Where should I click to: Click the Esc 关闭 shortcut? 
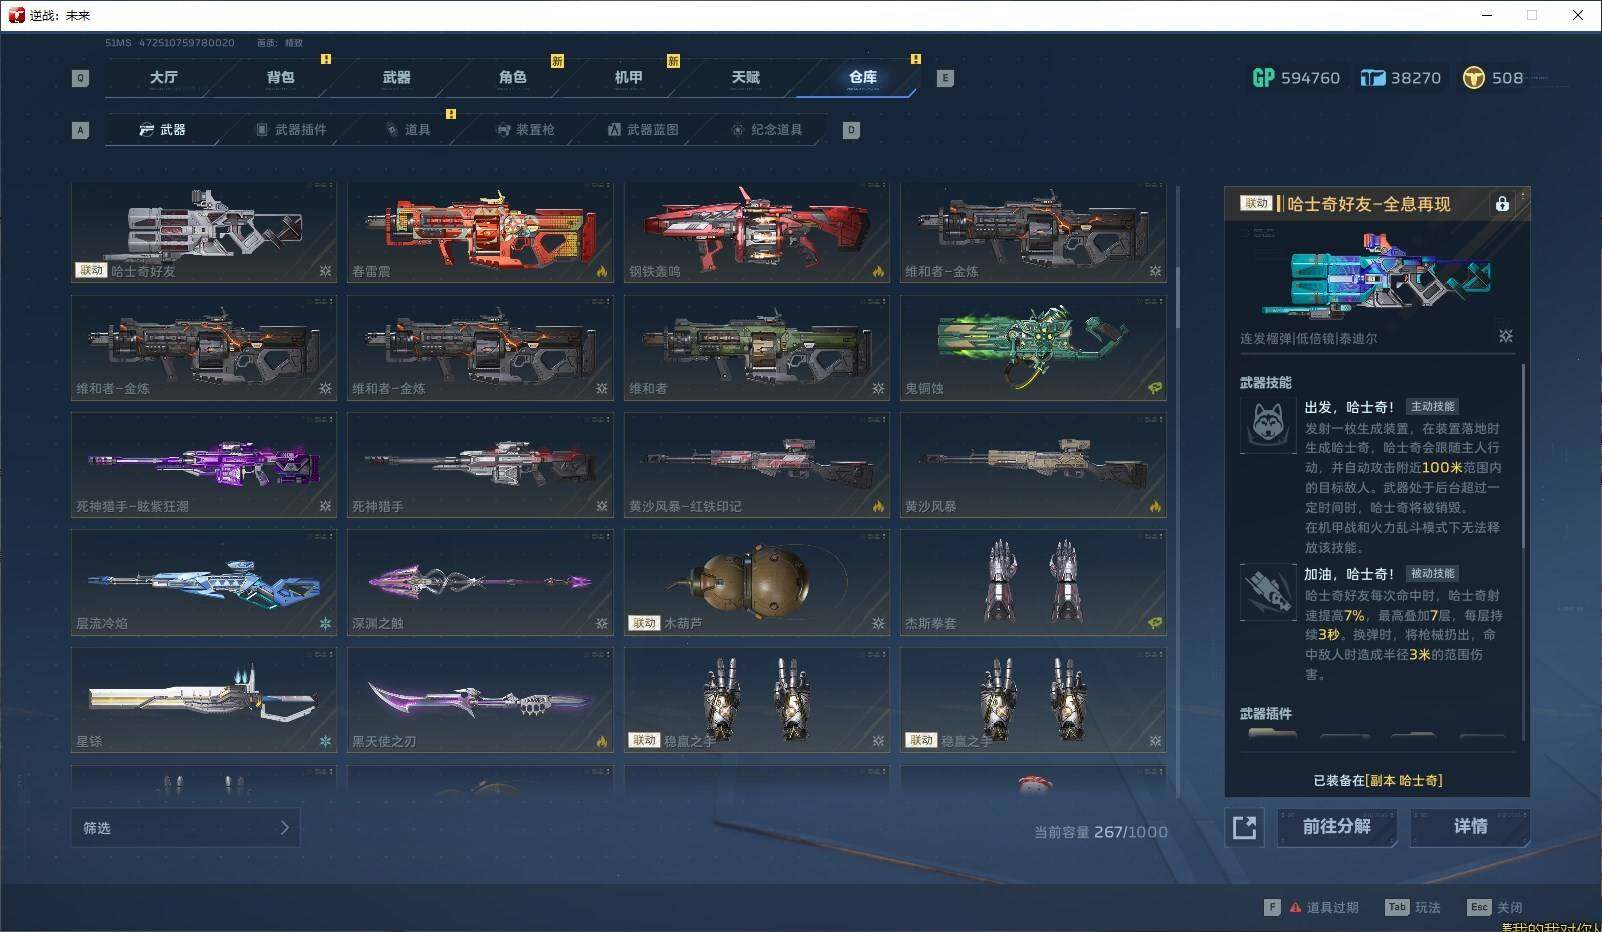click(x=1495, y=907)
